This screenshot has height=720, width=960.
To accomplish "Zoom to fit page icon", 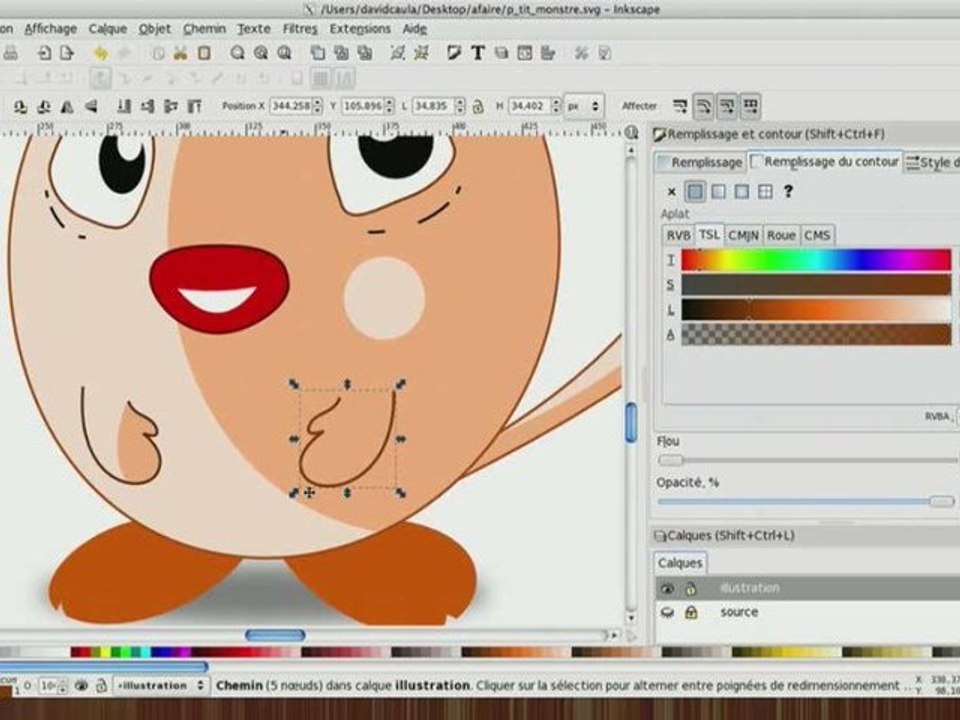I will (284, 54).
